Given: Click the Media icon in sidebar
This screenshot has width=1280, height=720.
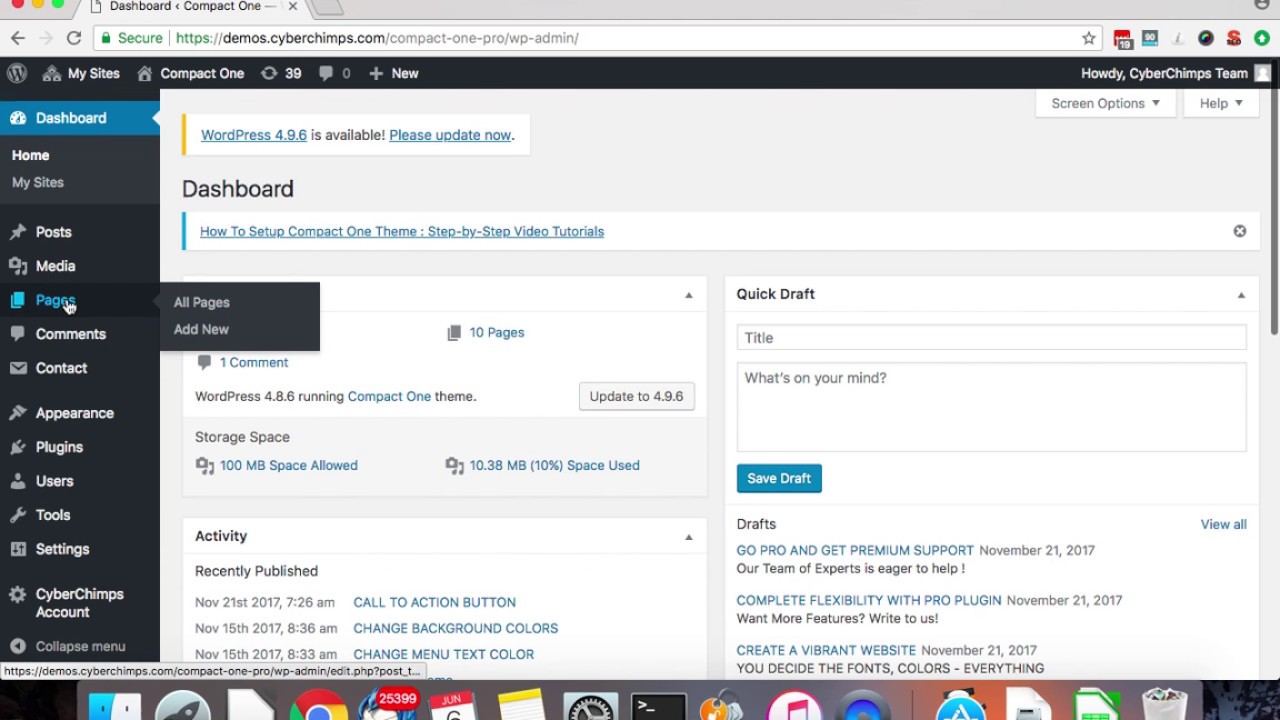Looking at the screenshot, I should pyautogui.click(x=18, y=266).
